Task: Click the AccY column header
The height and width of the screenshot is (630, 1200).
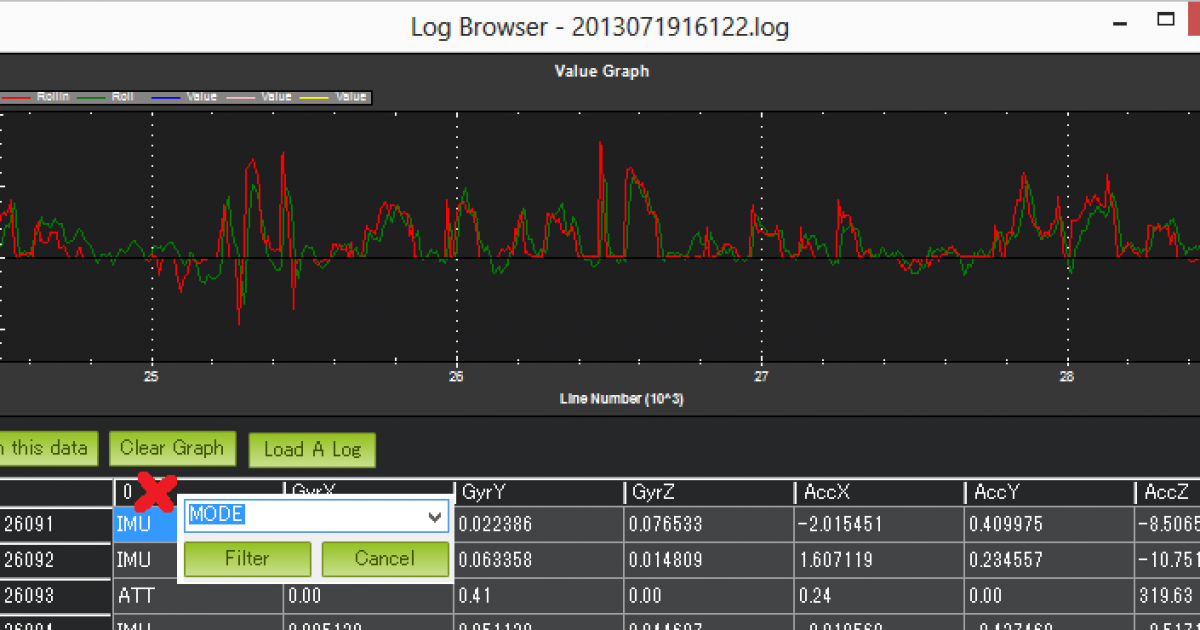Action: pos(1049,492)
